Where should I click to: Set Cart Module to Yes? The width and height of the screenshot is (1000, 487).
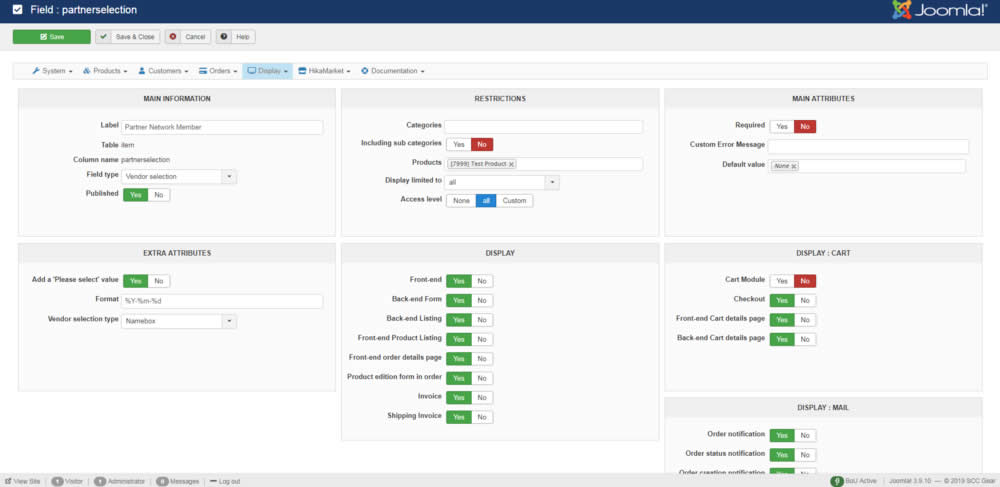coord(782,281)
